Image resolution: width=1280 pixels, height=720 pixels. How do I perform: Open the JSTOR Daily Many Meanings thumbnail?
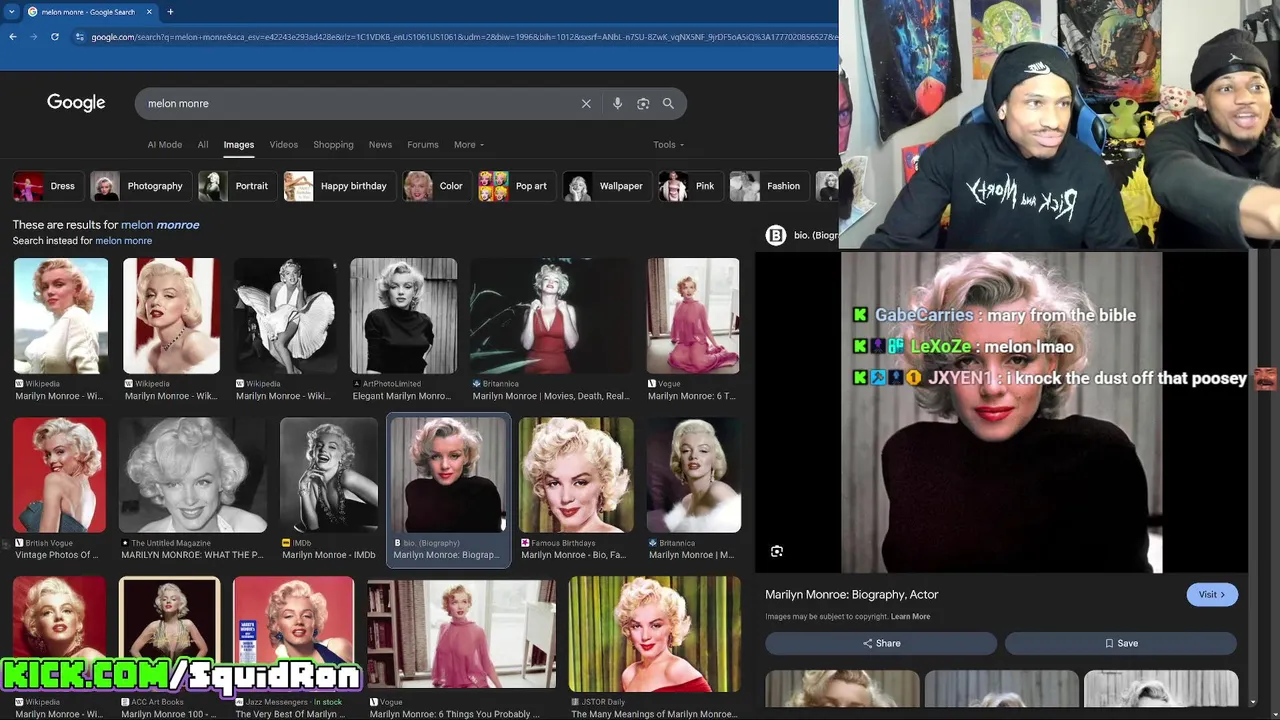(655, 634)
